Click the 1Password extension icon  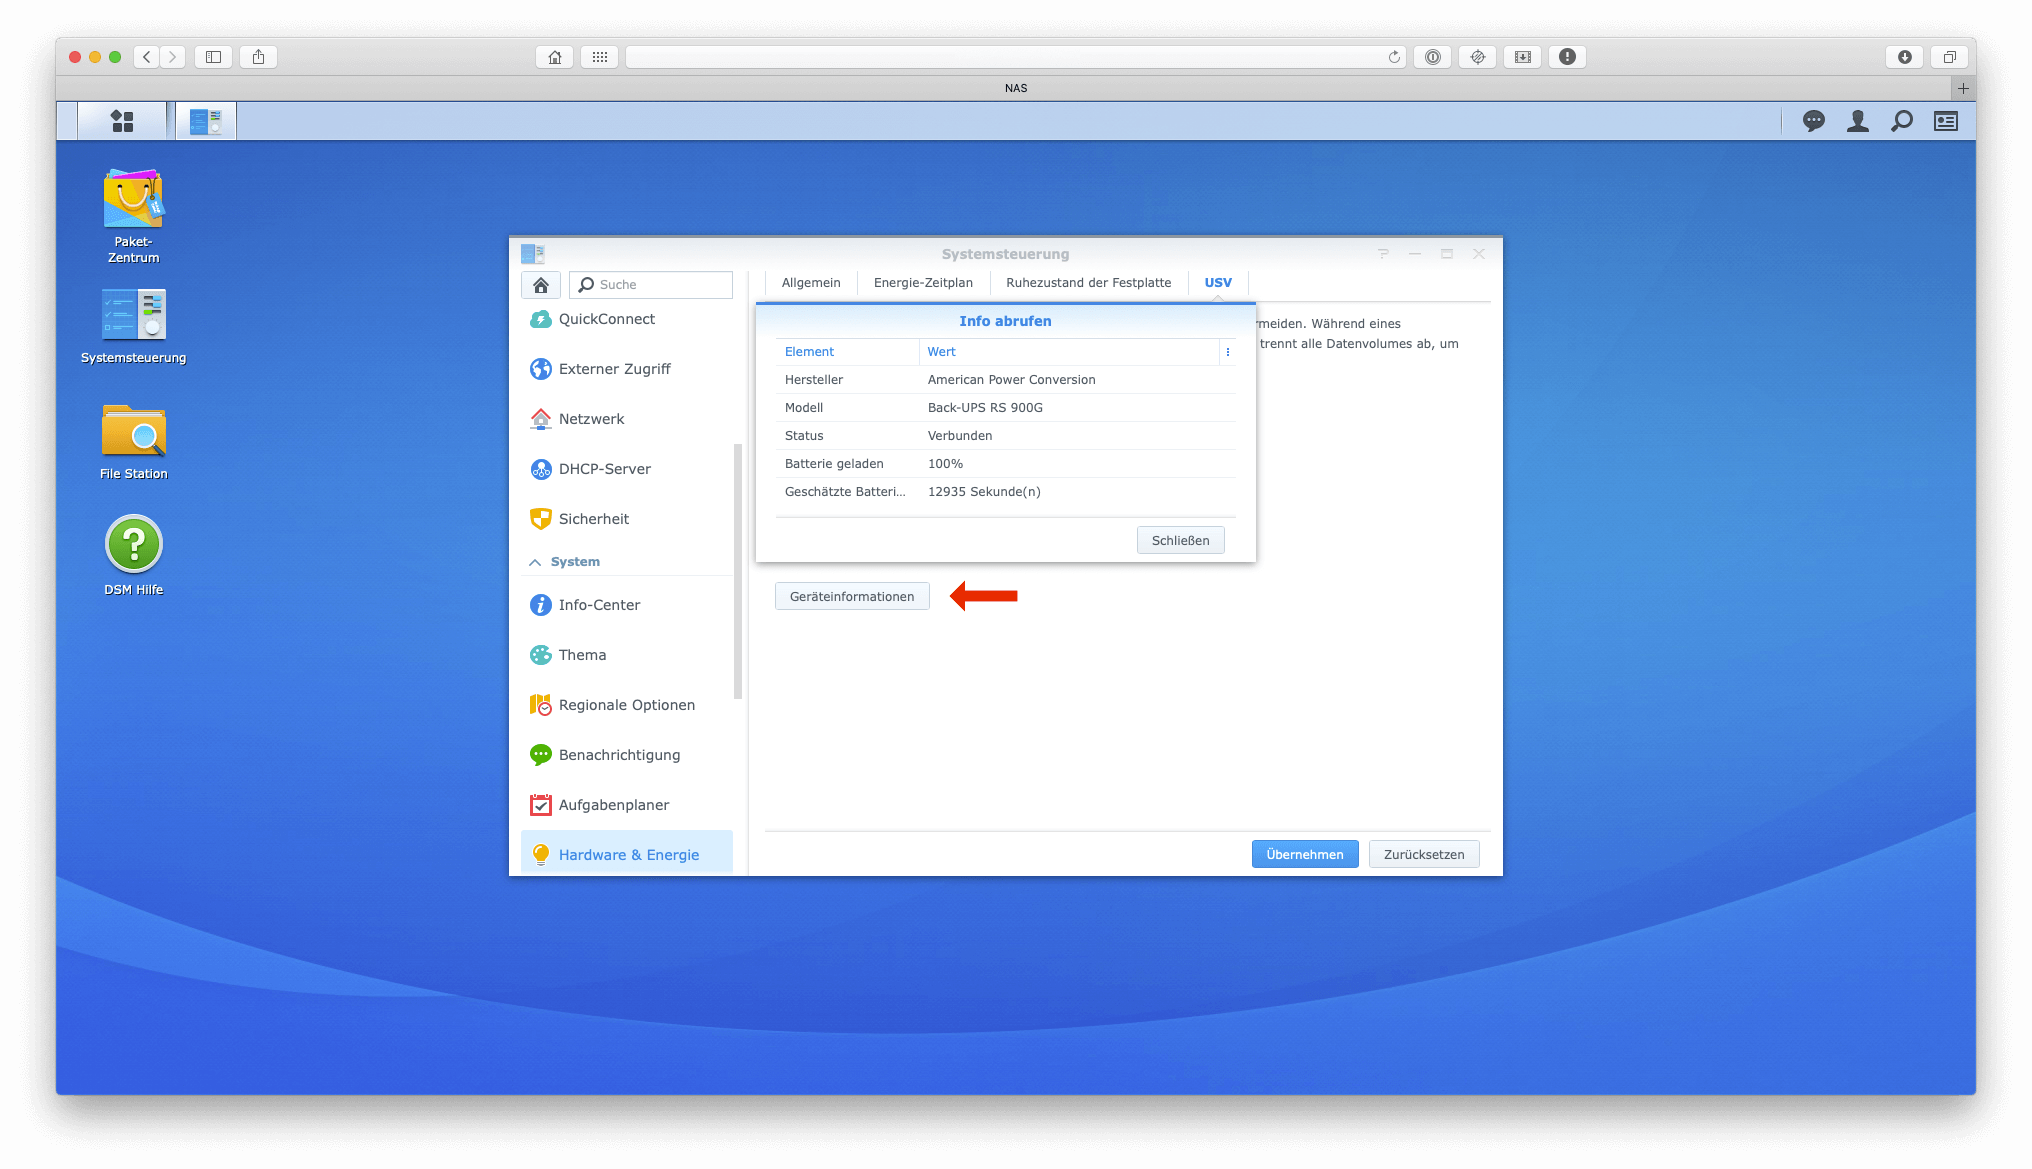[1432, 57]
